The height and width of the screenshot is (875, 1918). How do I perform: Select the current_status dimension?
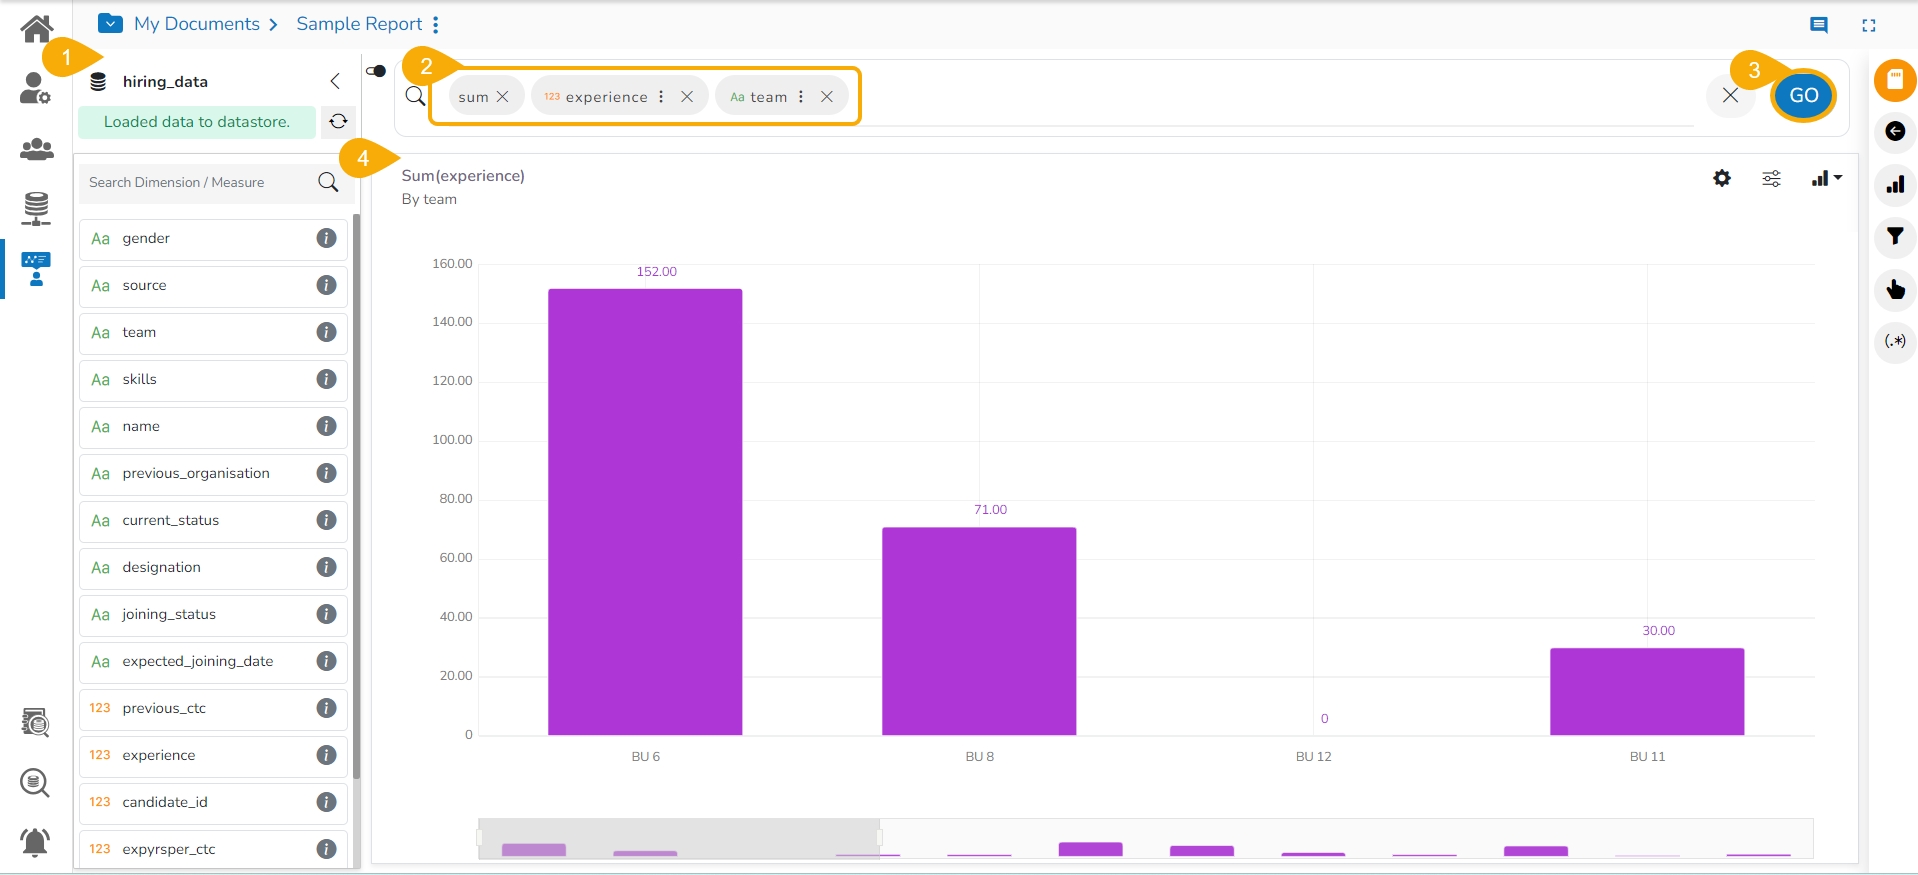(213, 520)
